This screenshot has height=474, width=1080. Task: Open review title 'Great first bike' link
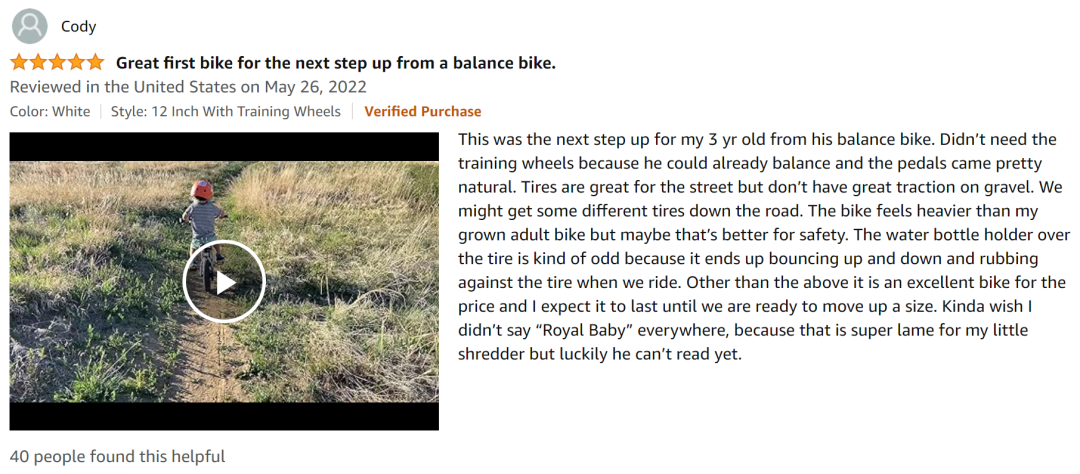pos(335,63)
